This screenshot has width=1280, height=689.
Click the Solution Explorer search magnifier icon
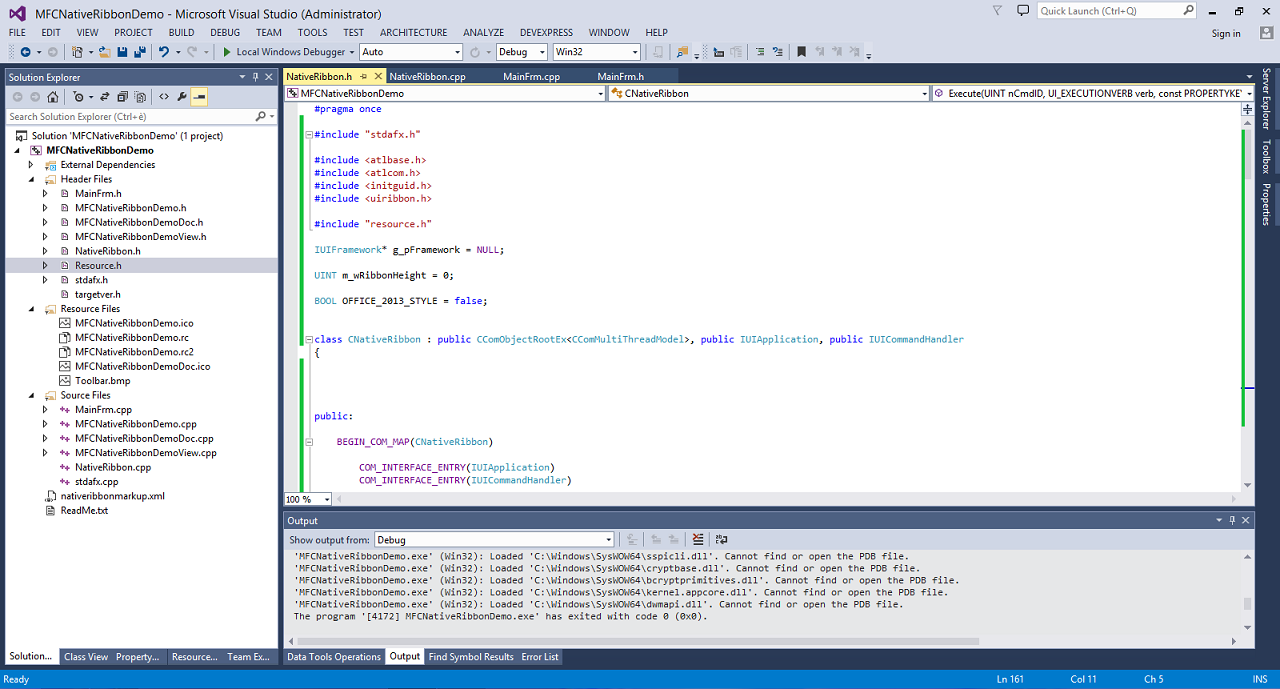tap(260, 117)
